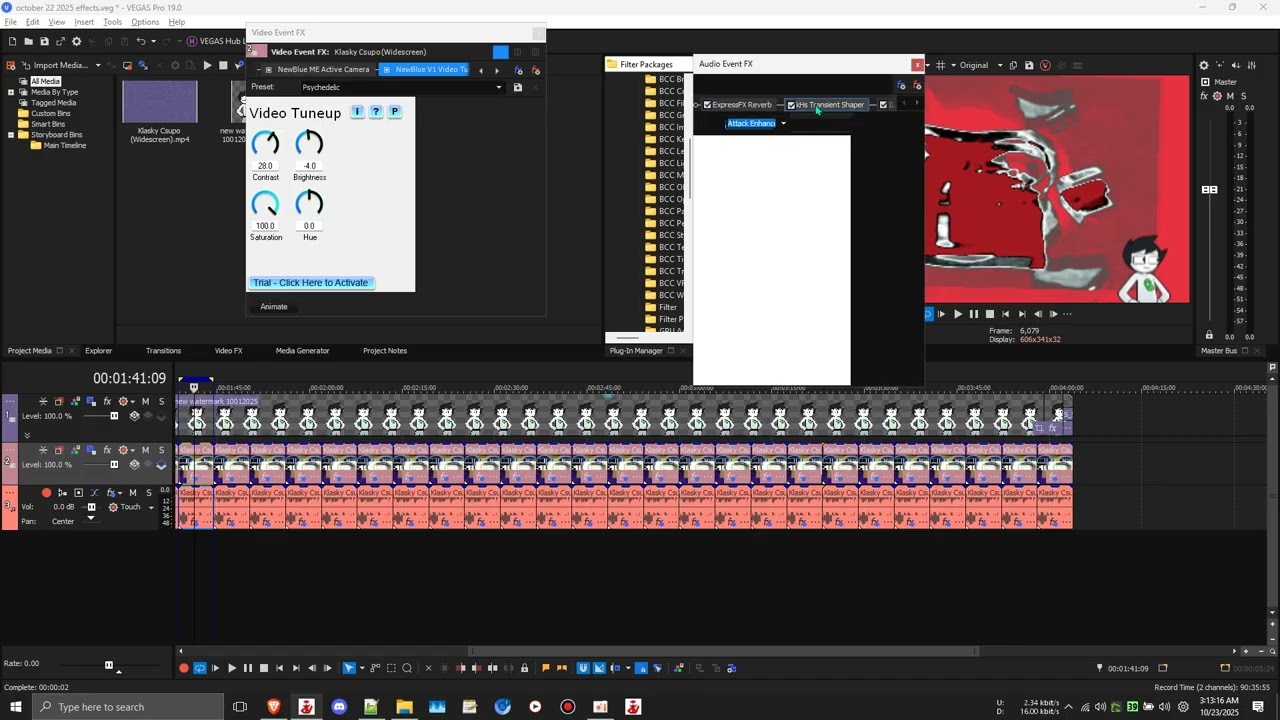Save project using toolbar disk icon
The image size is (1280, 720).
[45, 41]
